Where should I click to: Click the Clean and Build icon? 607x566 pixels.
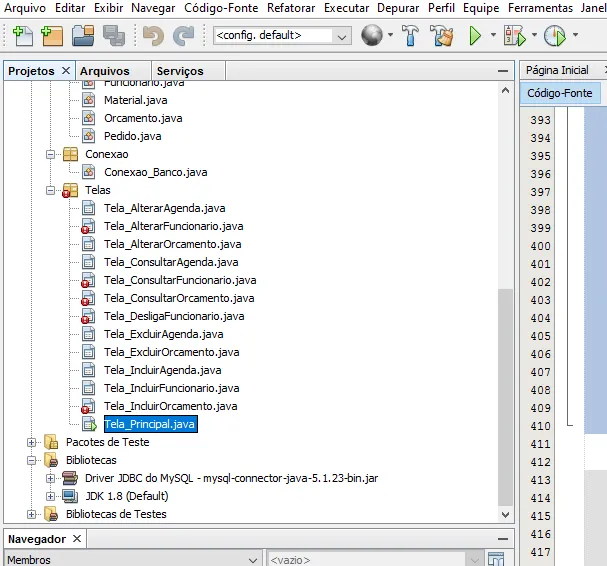pyautogui.click(x=442, y=36)
